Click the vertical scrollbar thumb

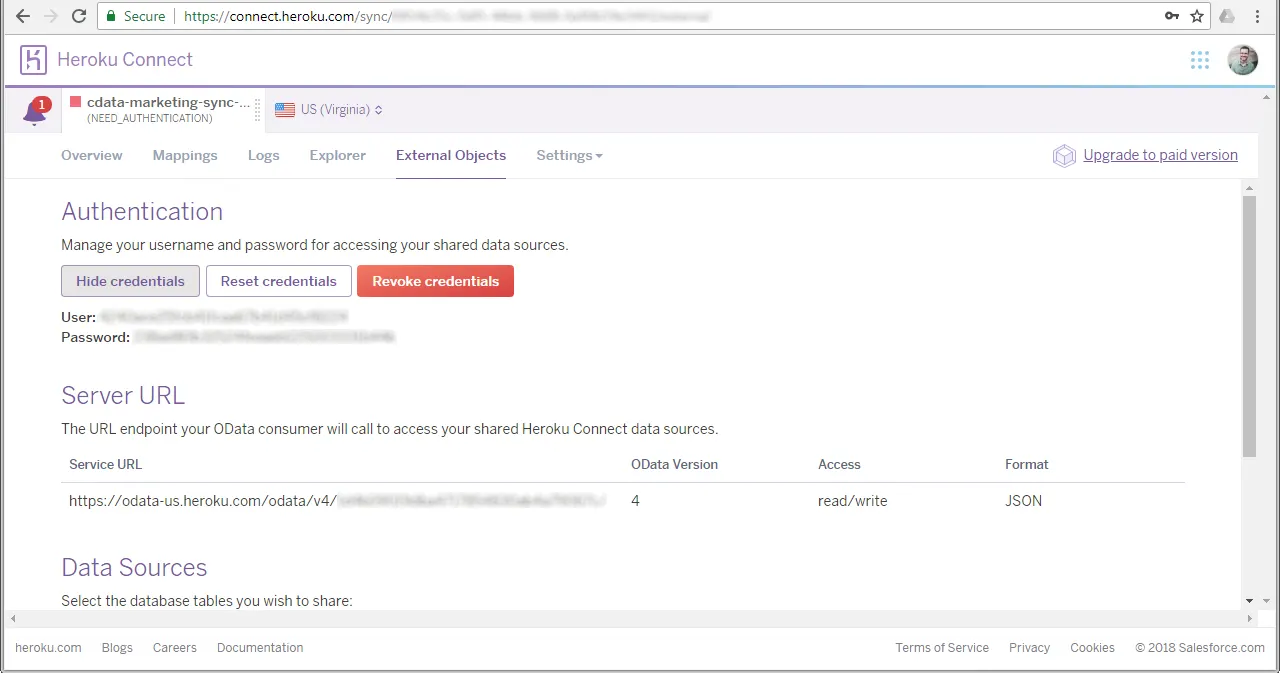[1249, 326]
